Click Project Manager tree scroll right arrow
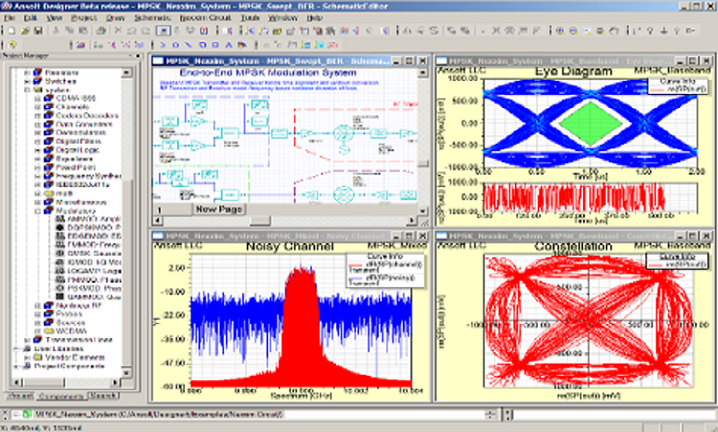This screenshot has height=432, width=718. click(115, 382)
